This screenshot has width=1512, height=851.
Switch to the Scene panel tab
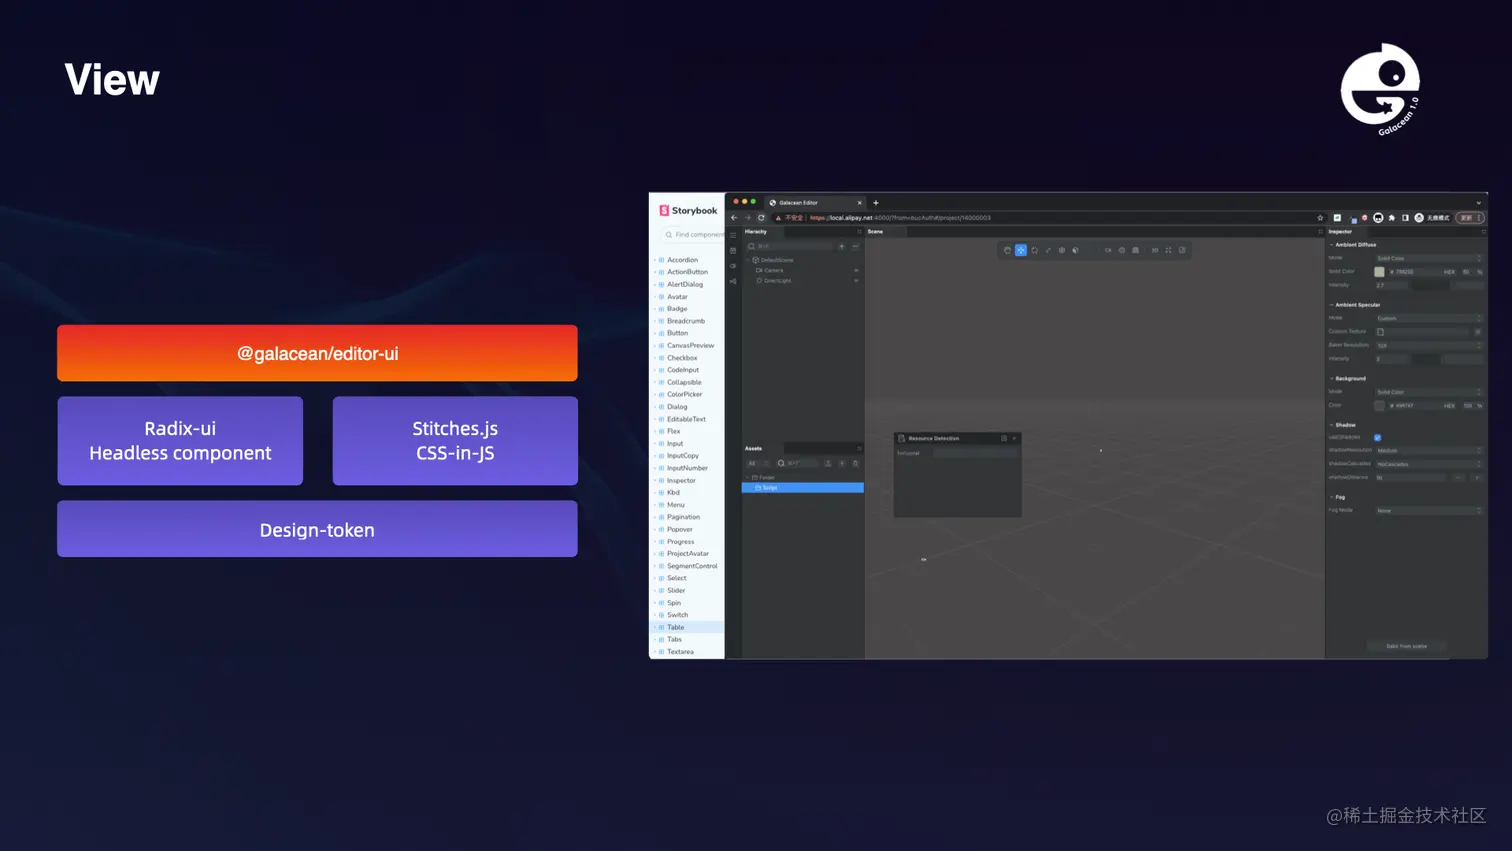point(875,232)
